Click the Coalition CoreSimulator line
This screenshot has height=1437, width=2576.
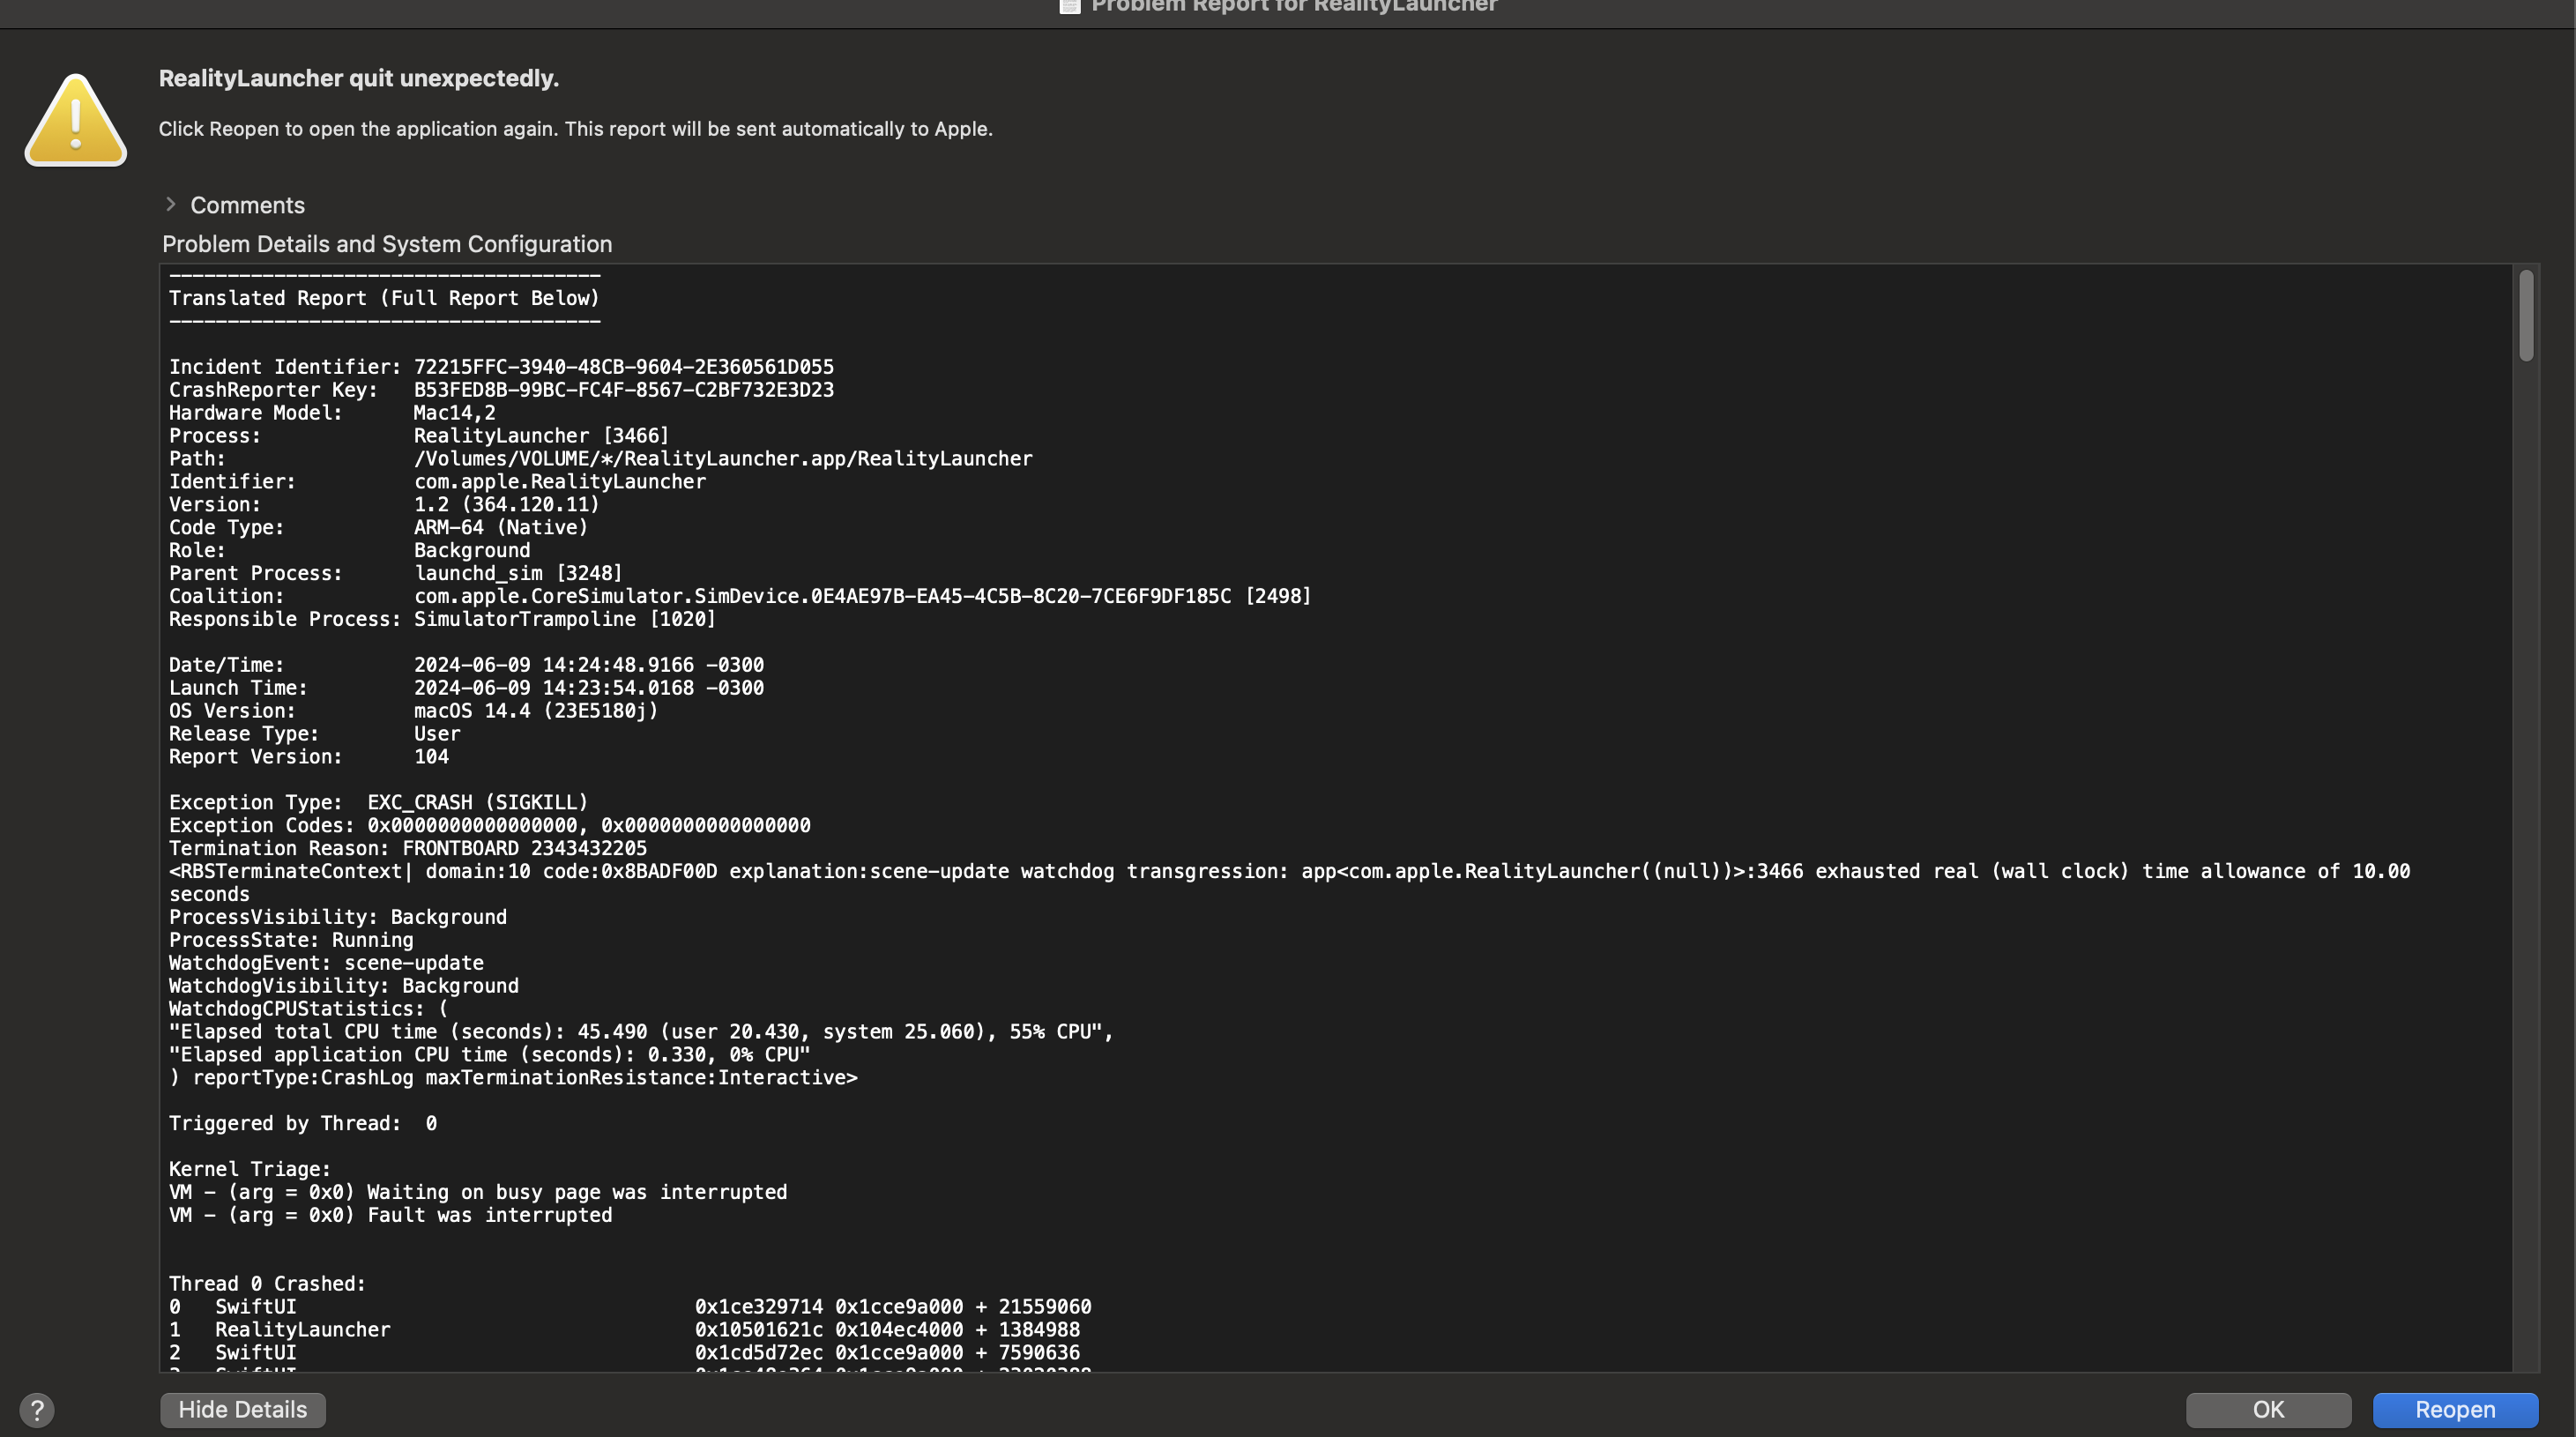click(x=740, y=597)
